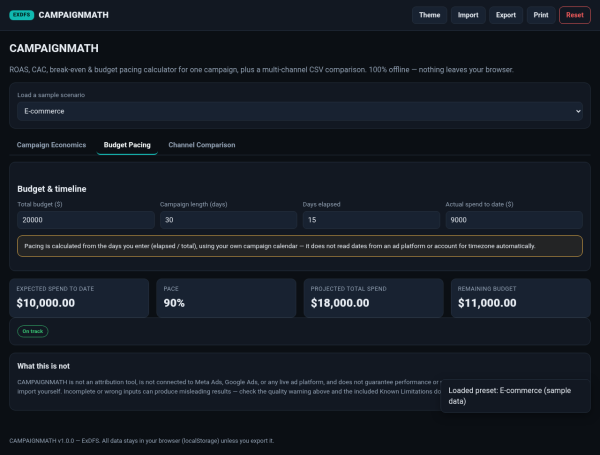Click the Budget & timeline heading
The width and height of the screenshot is (600, 455).
(52, 189)
